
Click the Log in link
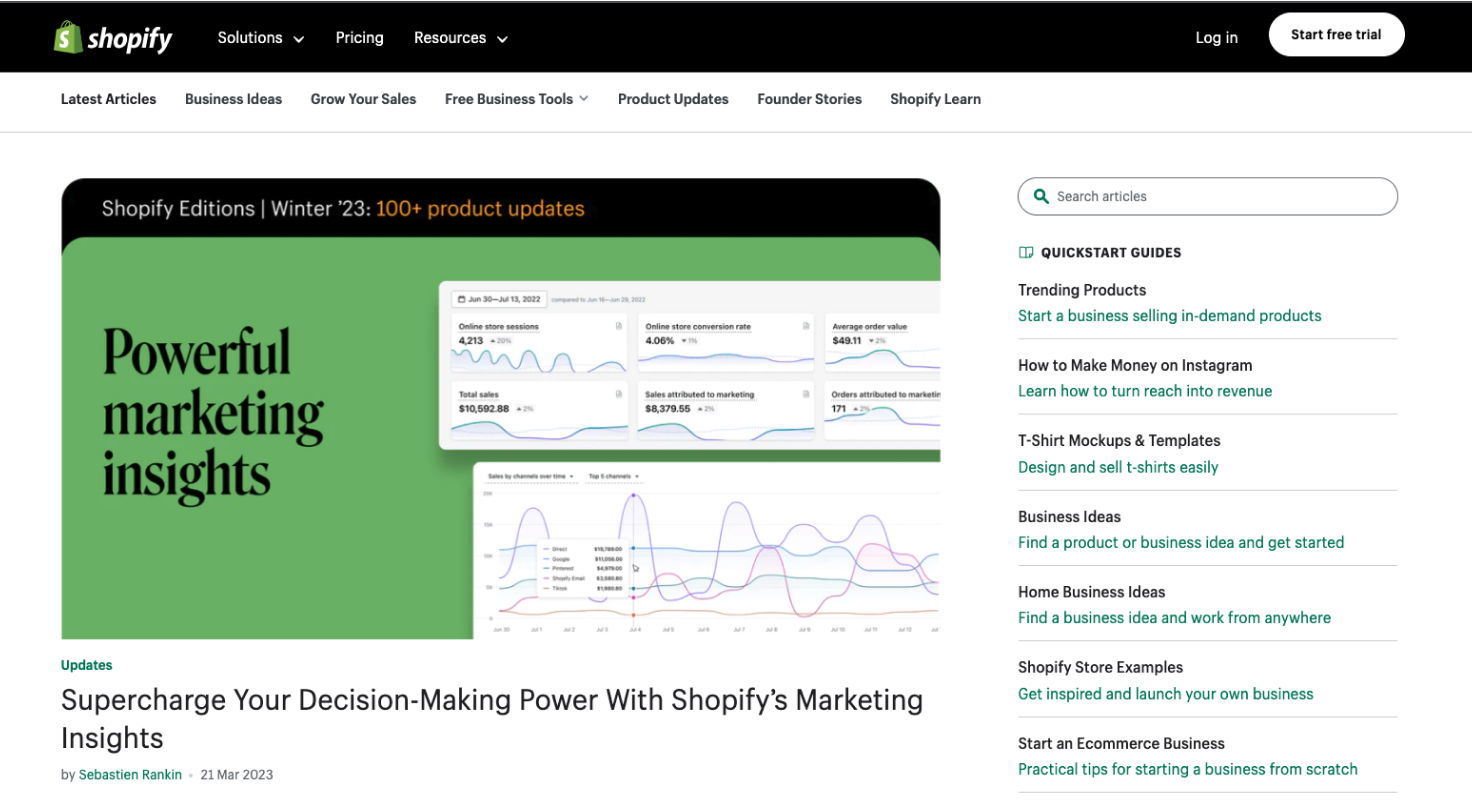point(1216,37)
